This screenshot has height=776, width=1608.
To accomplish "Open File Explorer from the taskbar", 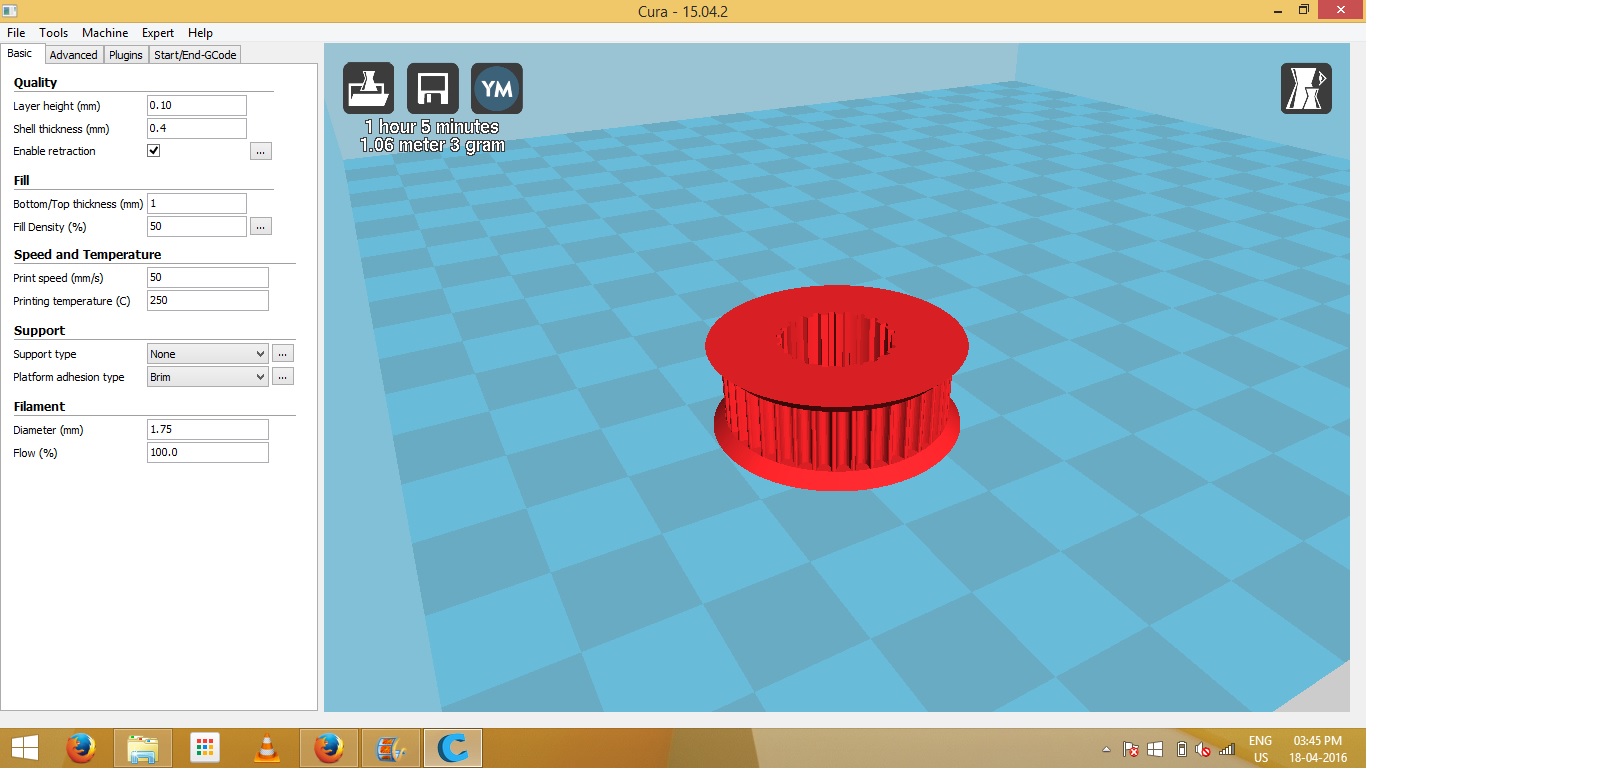I will point(143,748).
